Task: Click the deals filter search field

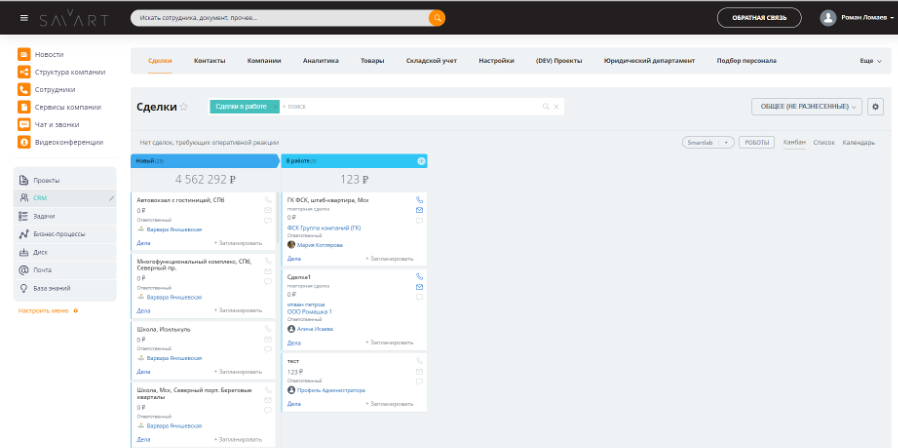Action: pyautogui.click(x=410, y=106)
